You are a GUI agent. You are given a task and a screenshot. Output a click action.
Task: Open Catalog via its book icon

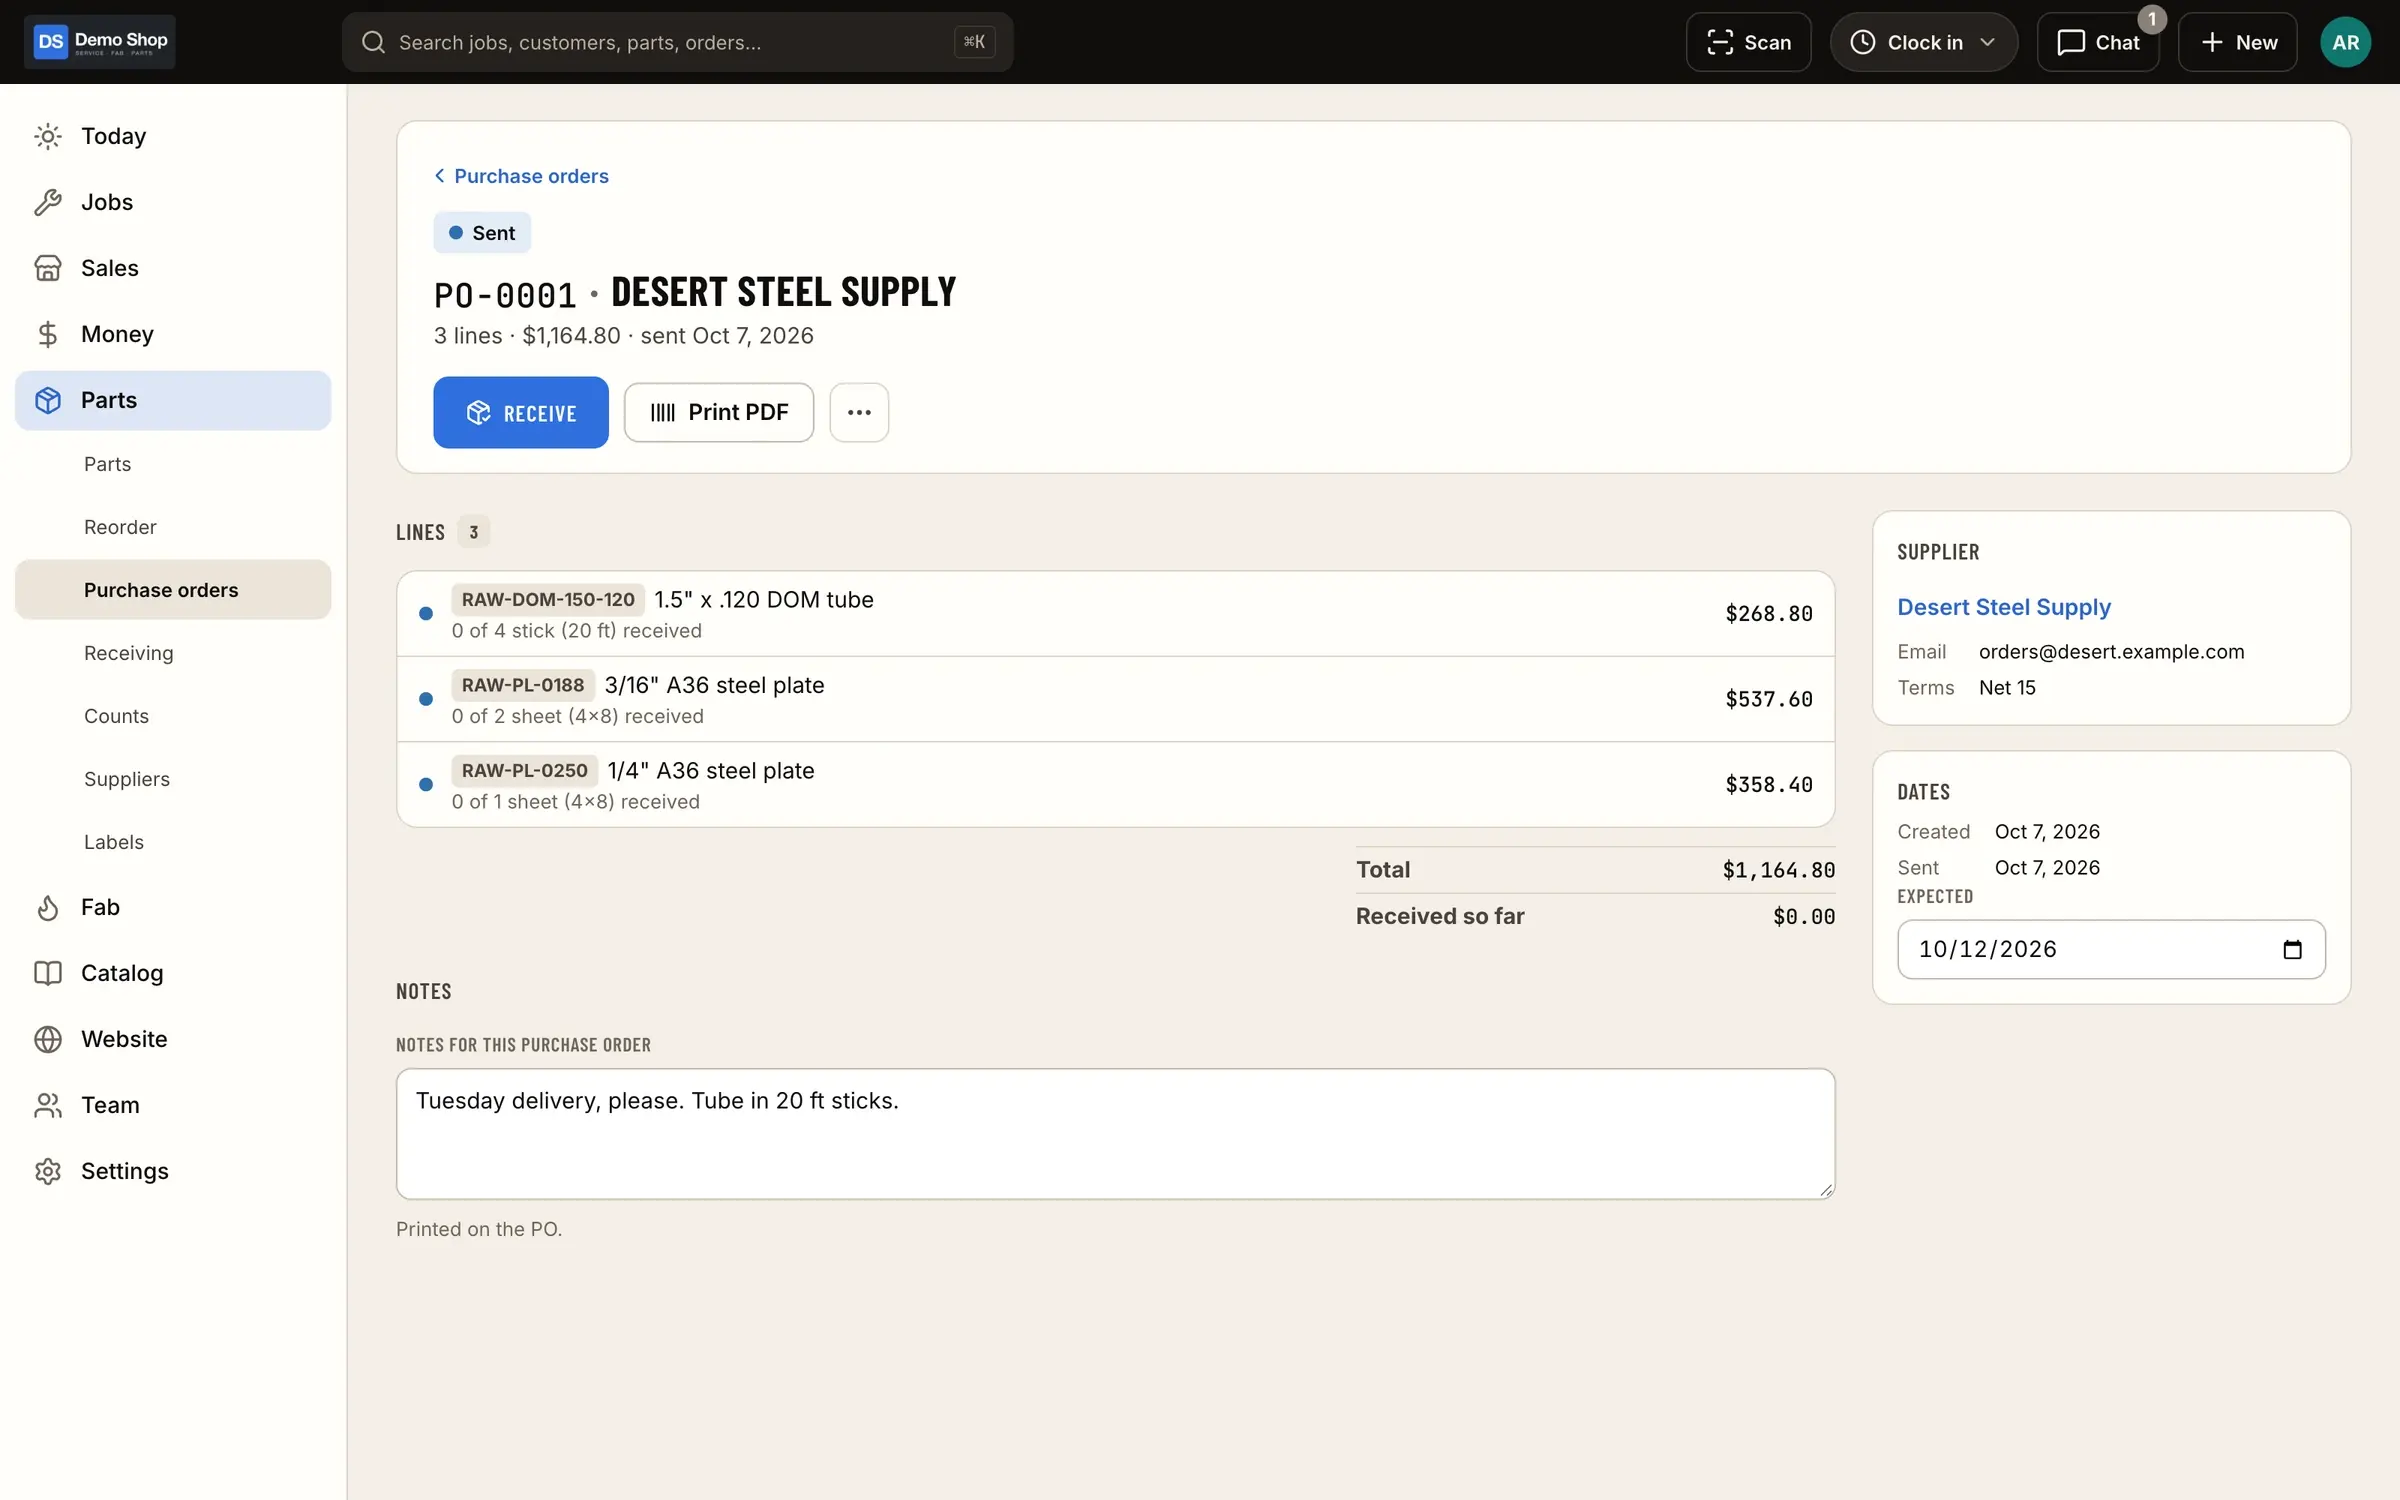(x=48, y=973)
